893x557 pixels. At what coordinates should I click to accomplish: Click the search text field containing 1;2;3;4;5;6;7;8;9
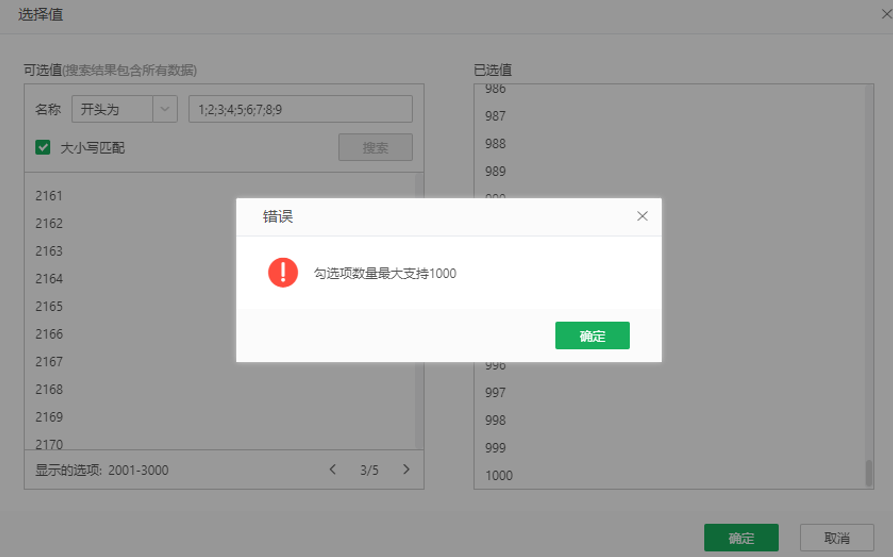point(300,109)
